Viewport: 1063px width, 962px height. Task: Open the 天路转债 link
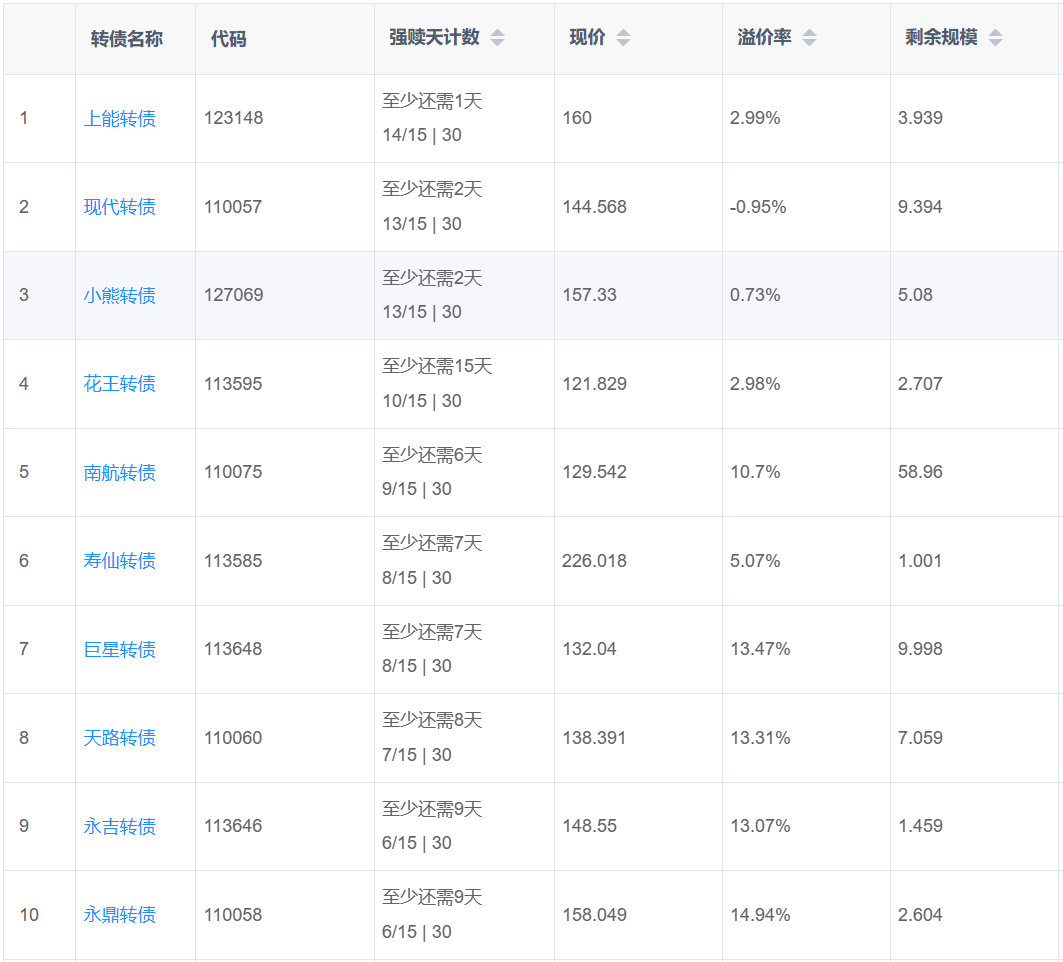coord(120,738)
